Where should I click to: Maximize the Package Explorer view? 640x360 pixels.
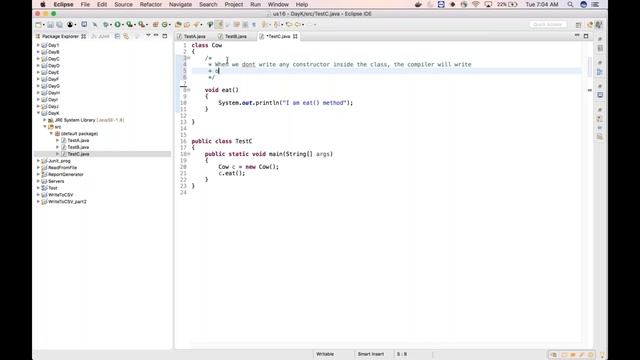[x=165, y=36]
